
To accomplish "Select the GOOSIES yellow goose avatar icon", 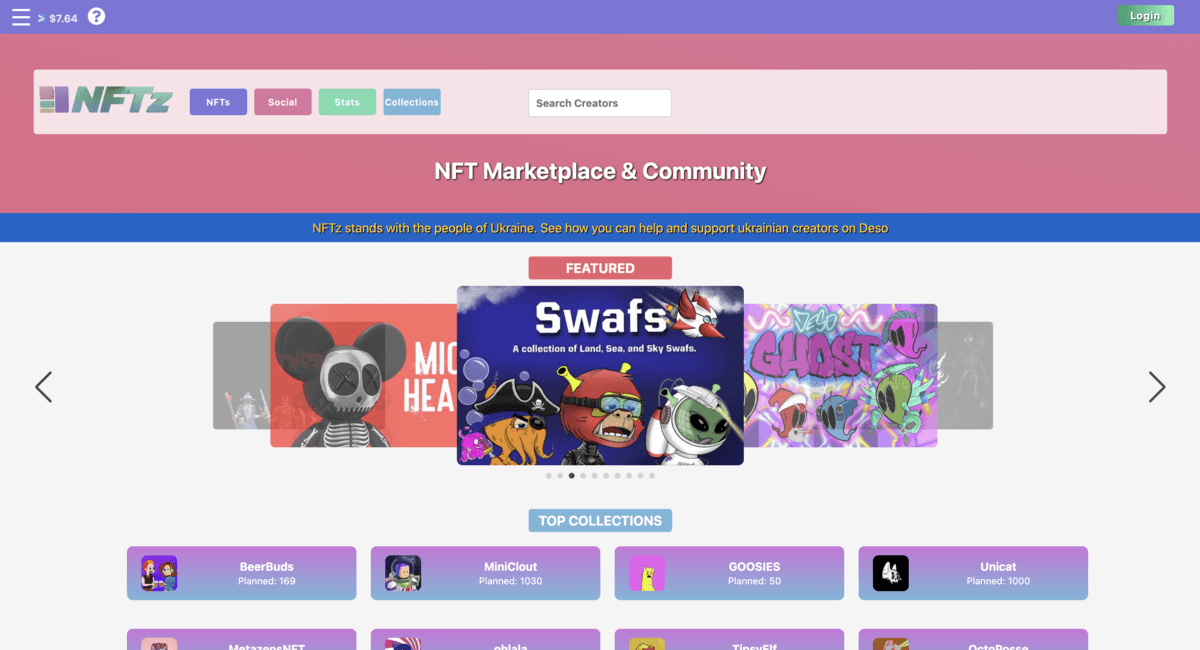I will (x=646, y=573).
